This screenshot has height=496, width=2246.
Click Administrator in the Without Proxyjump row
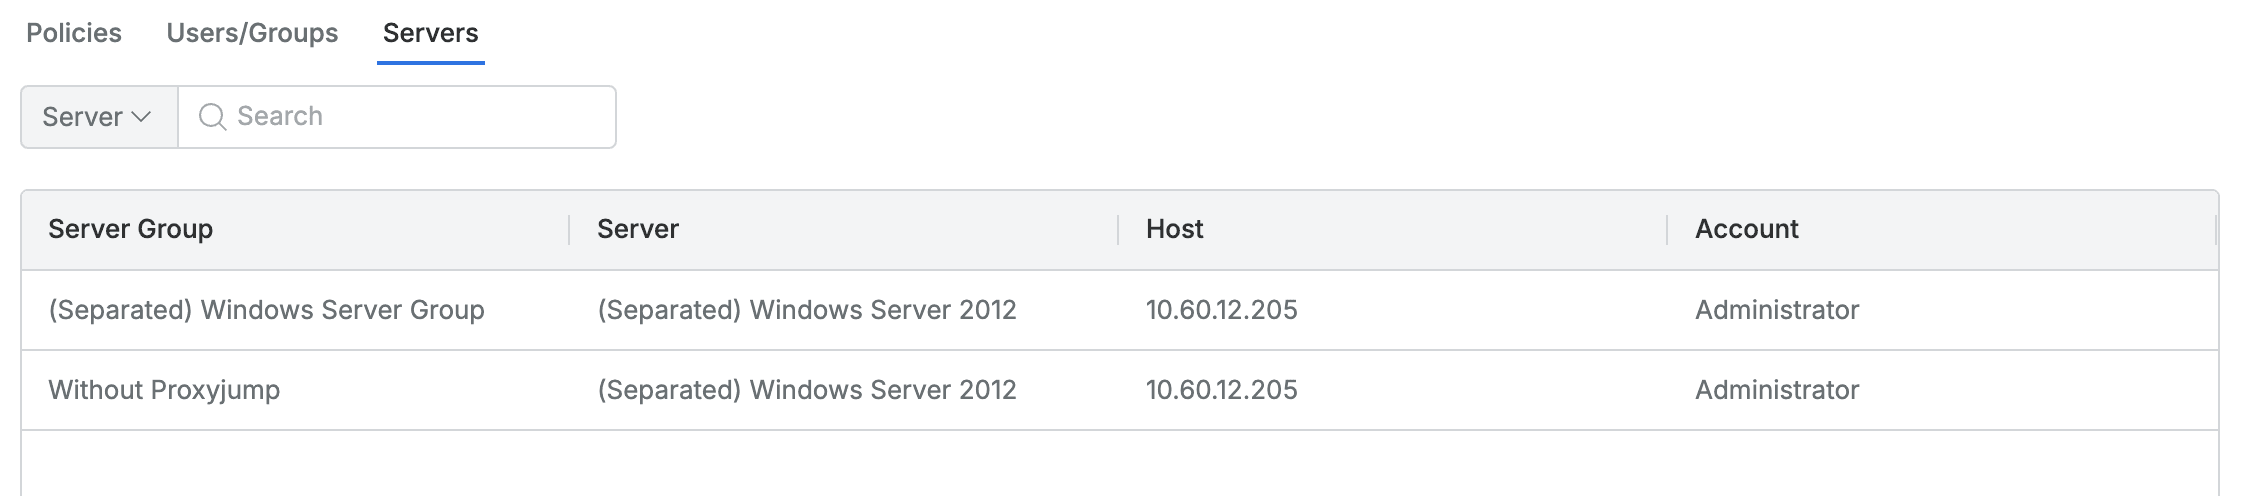pos(1777,390)
